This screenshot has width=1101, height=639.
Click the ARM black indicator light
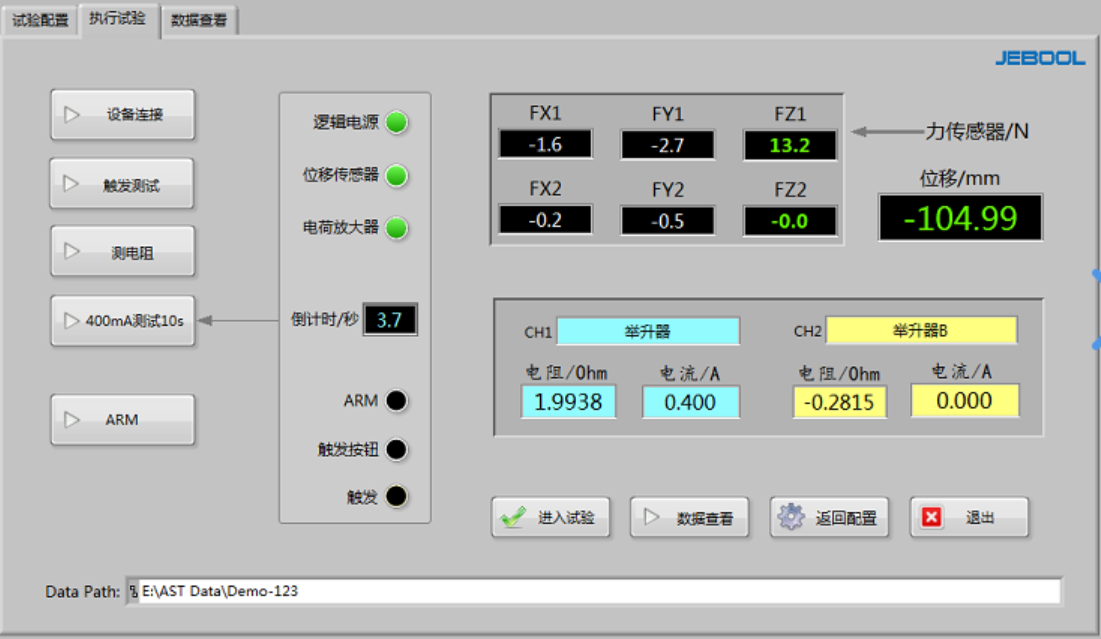[397, 401]
